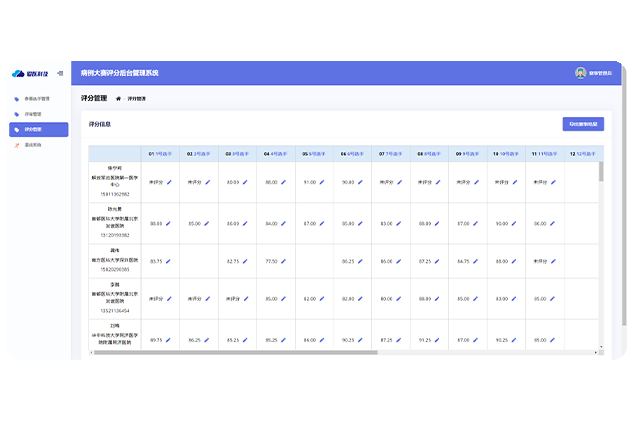
Task: Click the home icon in the breadcrumb
Action: (x=118, y=98)
